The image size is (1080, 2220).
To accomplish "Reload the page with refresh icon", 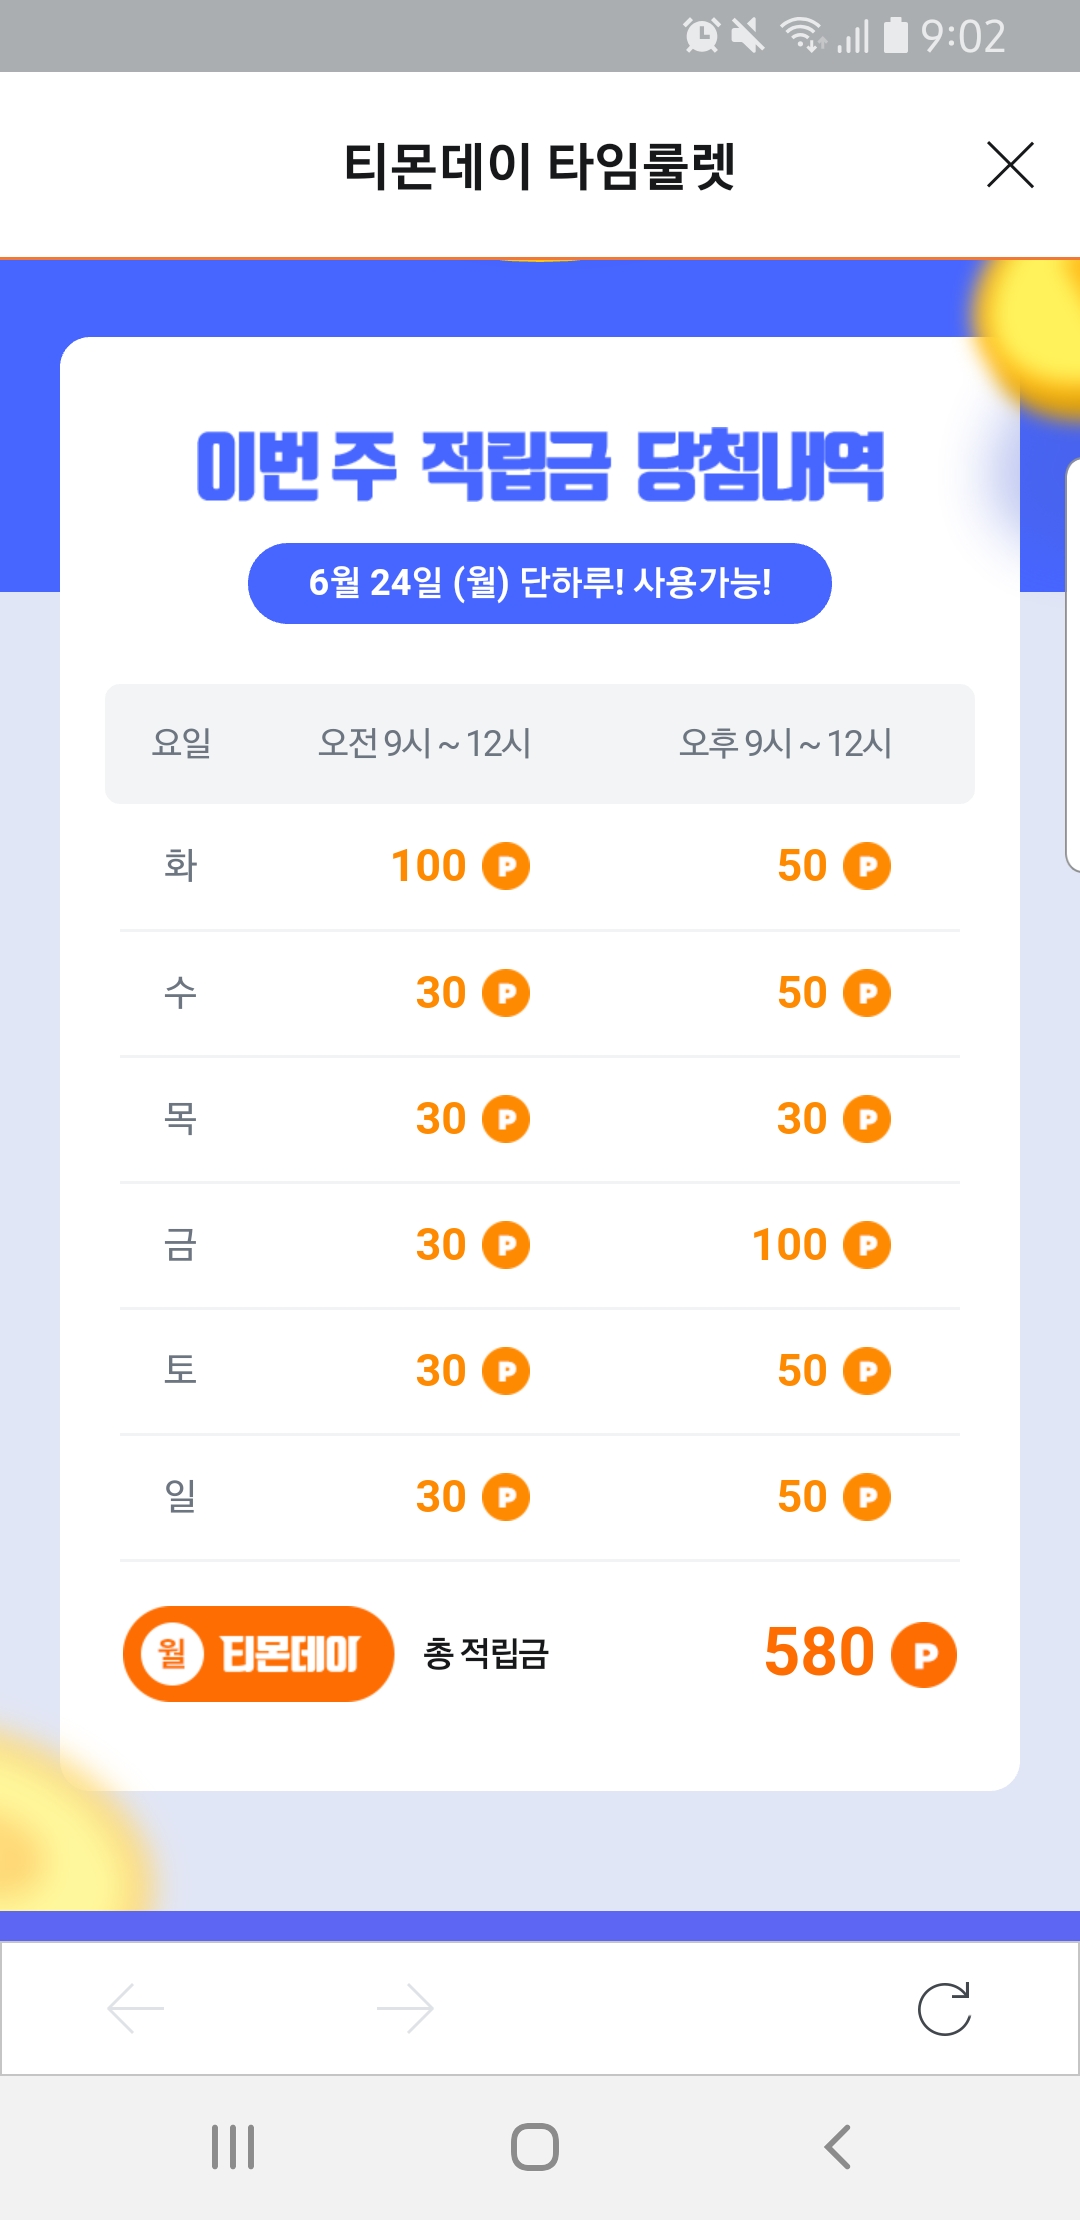I will 944,2008.
